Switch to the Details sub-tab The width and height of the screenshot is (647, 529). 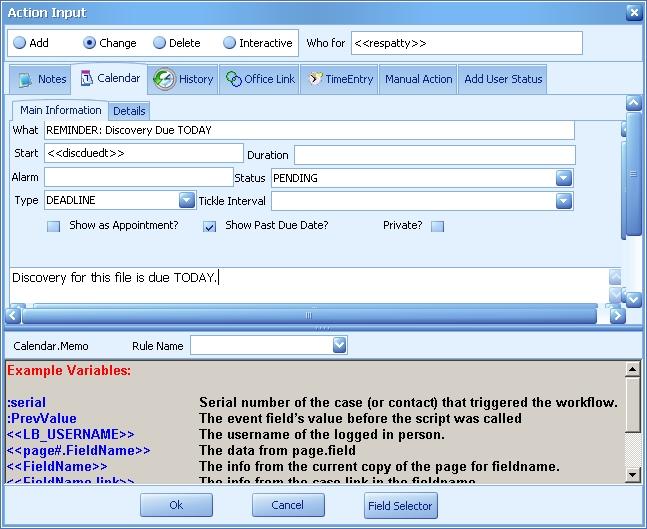129,111
